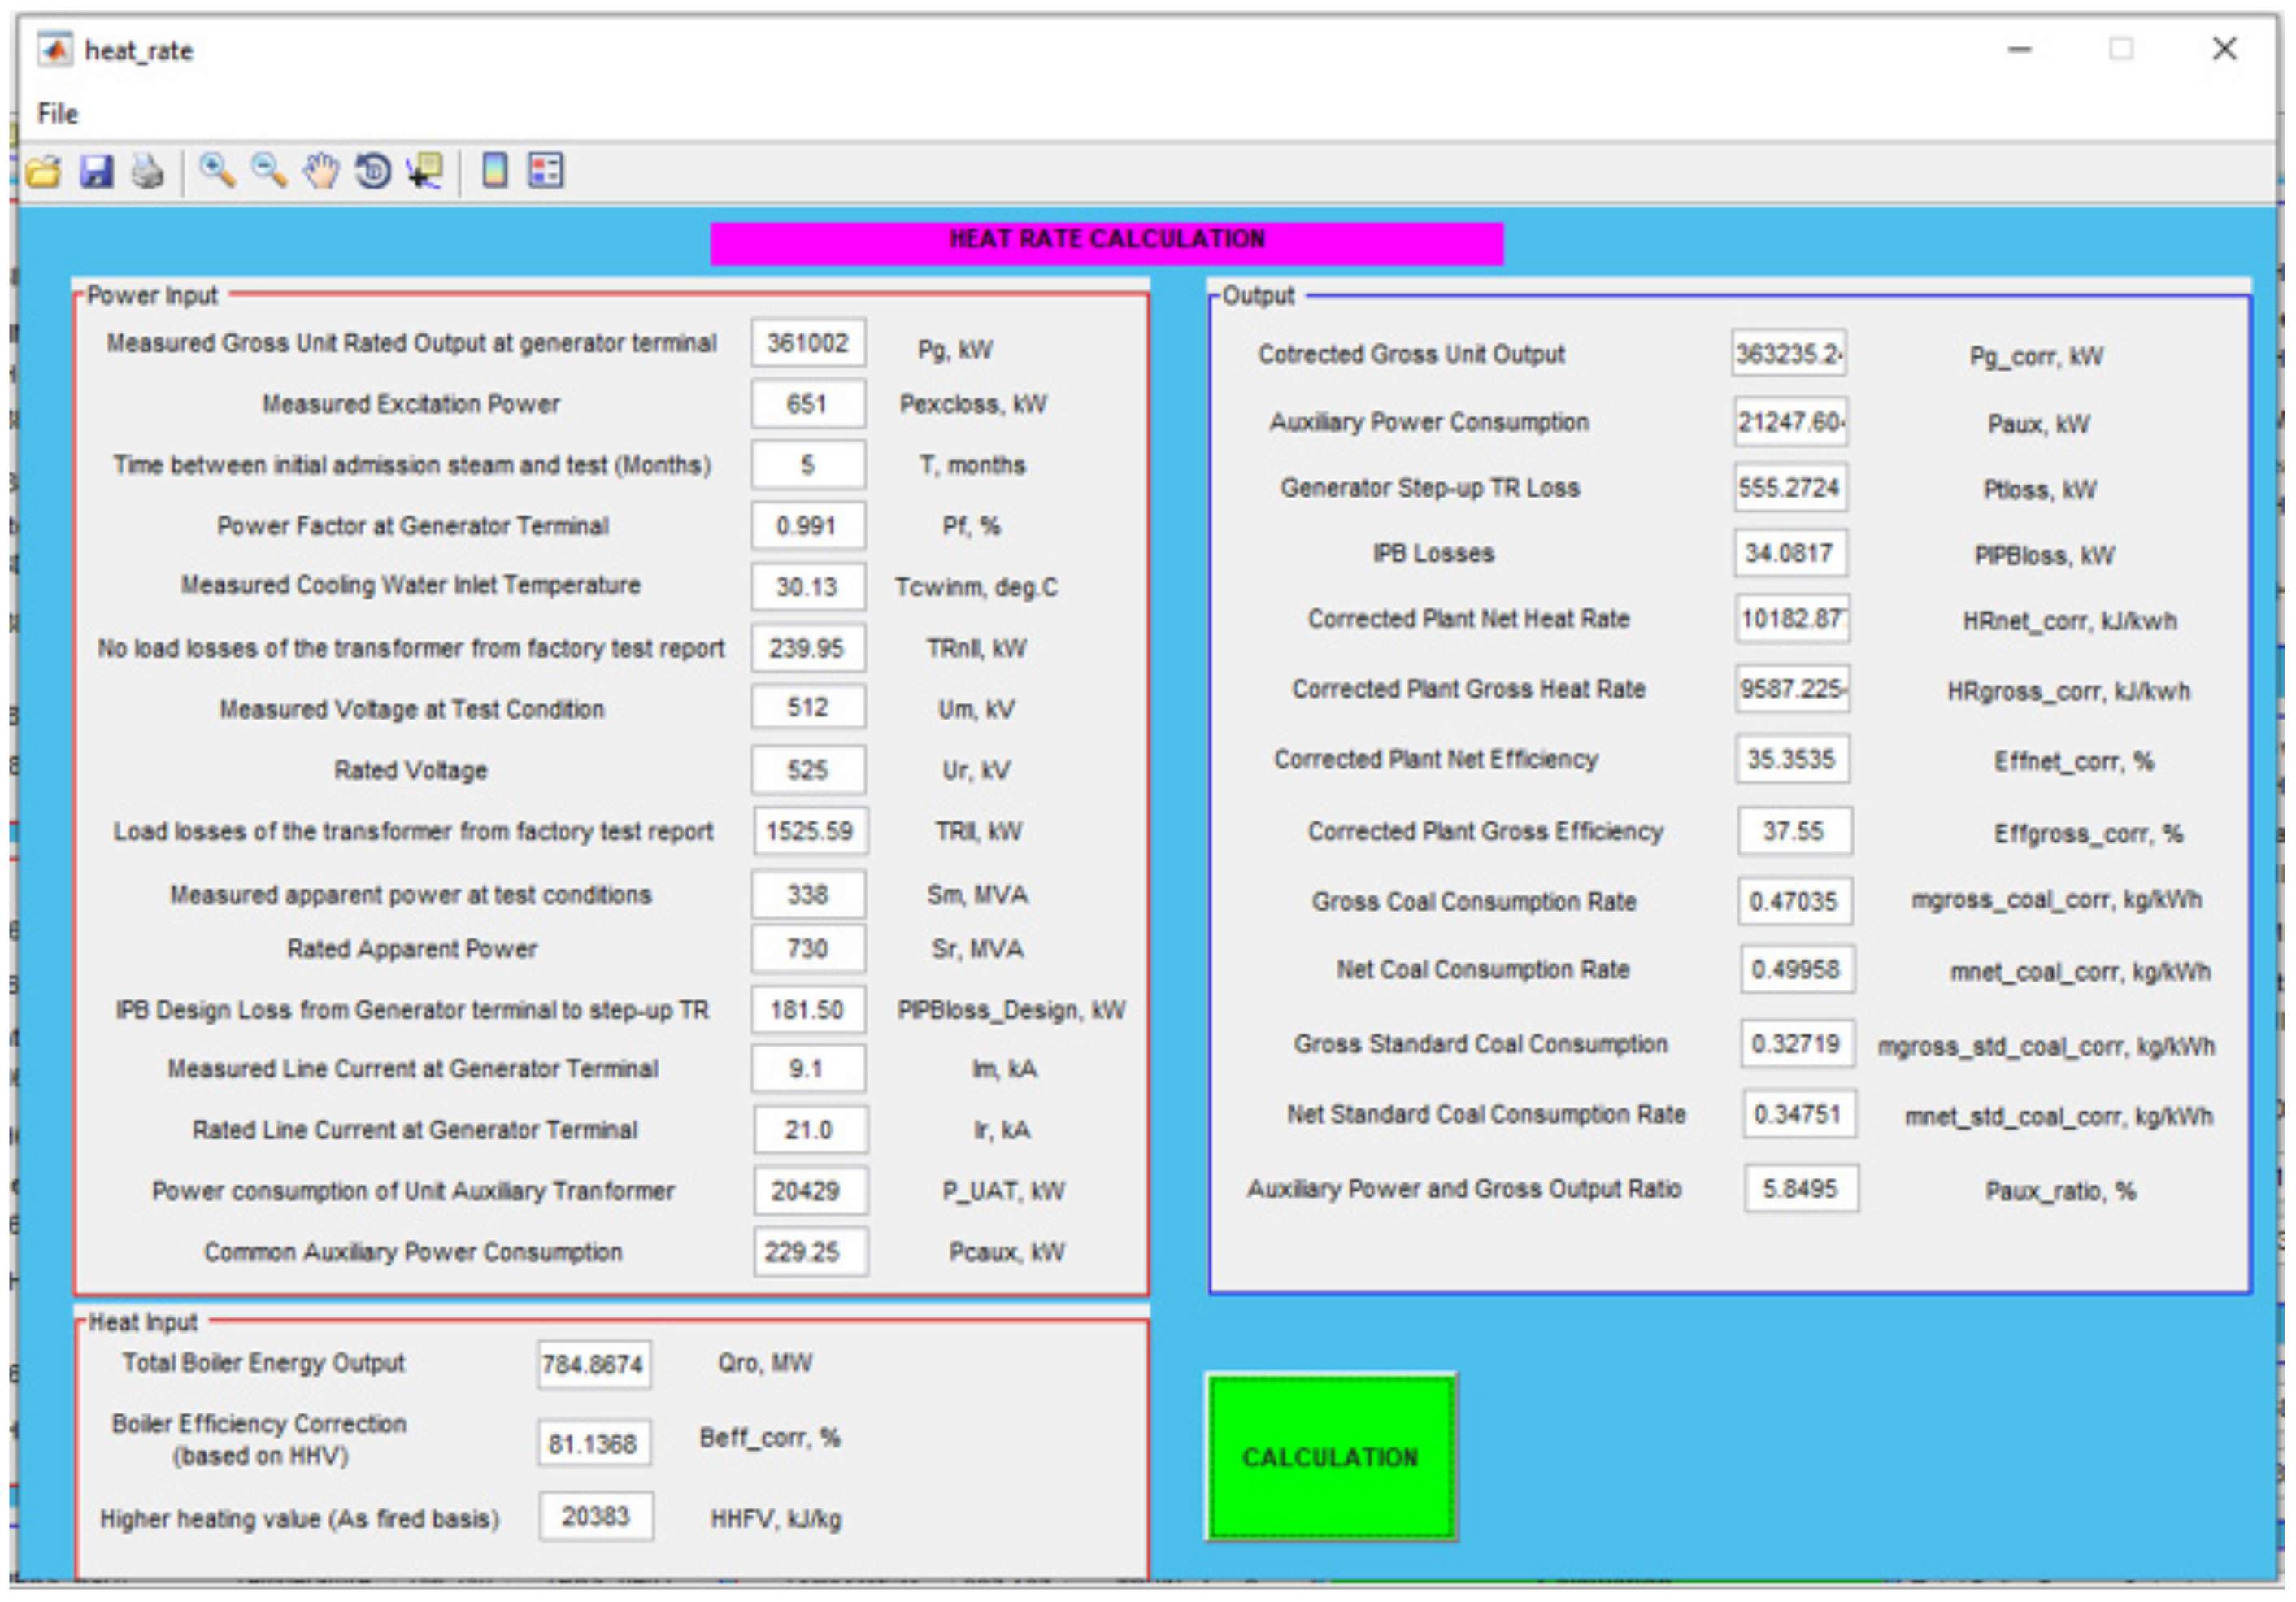The image size is (2296, 1602).
Task: Click the Higher heating value input field
Action: [596, 1517]
